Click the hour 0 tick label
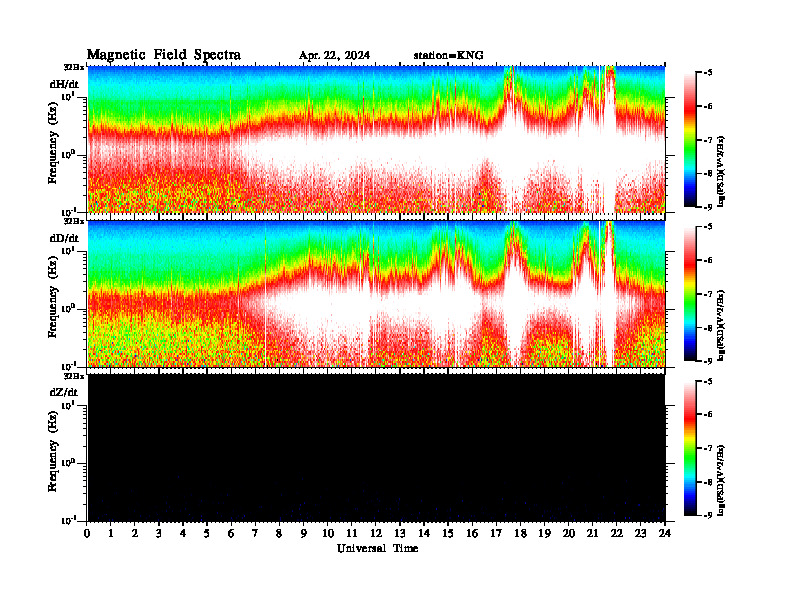 pyautogui.click(x=87, y=534)
